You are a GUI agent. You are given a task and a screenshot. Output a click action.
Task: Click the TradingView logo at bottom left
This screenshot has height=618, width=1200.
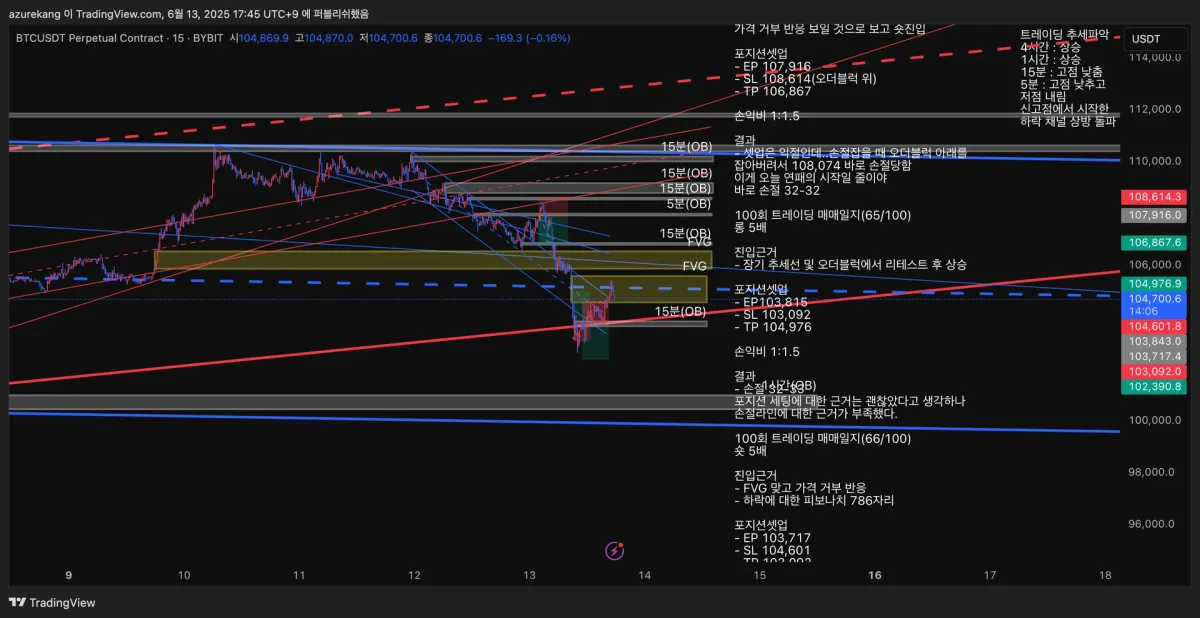pyautogui.click(x=52, y=603)
